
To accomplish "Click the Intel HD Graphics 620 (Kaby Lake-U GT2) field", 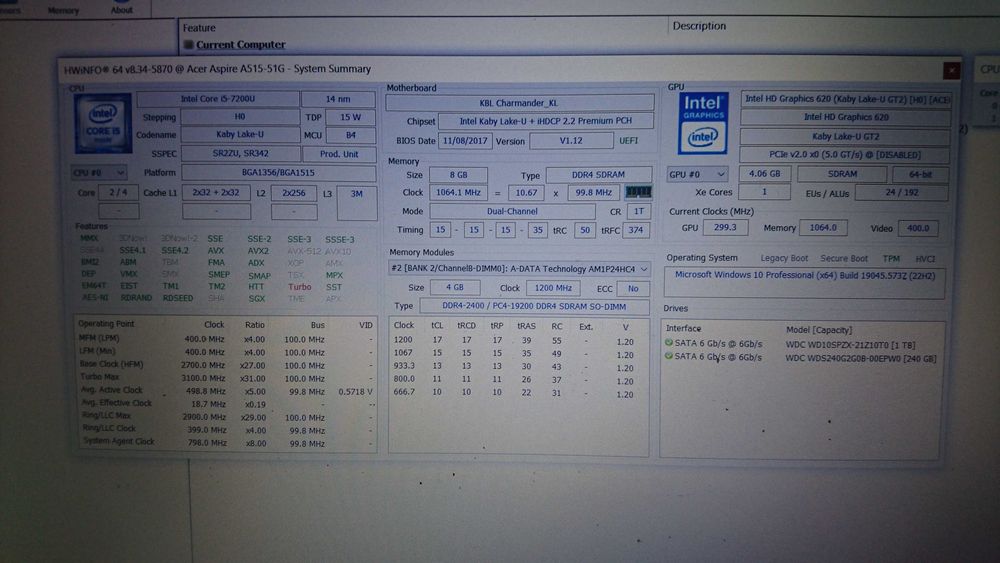I will pyautogui.click(x=846, y=99).
